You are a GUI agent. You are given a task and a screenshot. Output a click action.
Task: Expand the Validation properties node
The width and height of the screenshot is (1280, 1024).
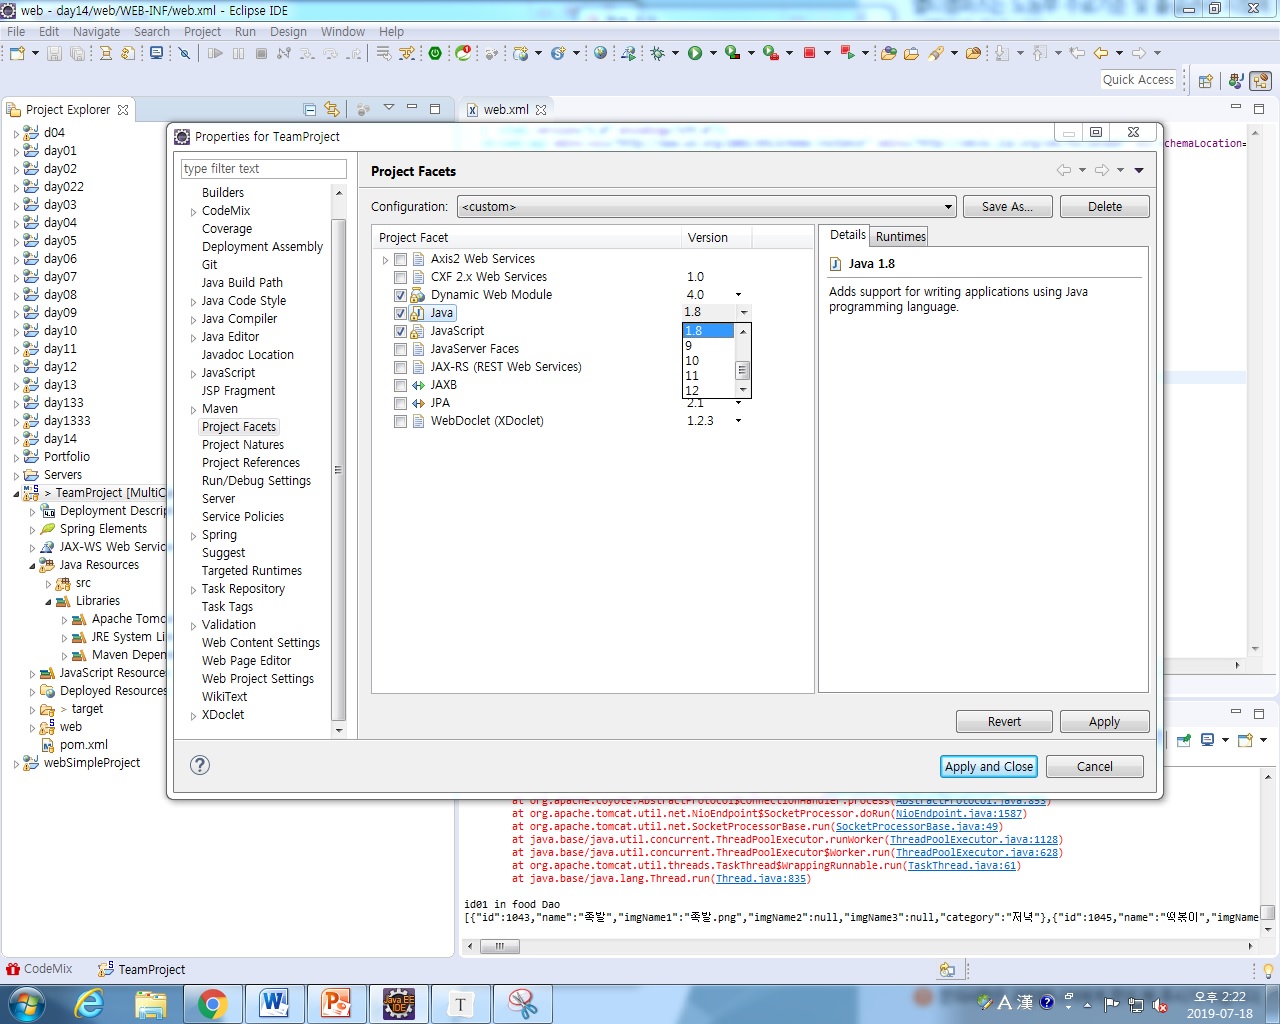click(x=193, y=626)
